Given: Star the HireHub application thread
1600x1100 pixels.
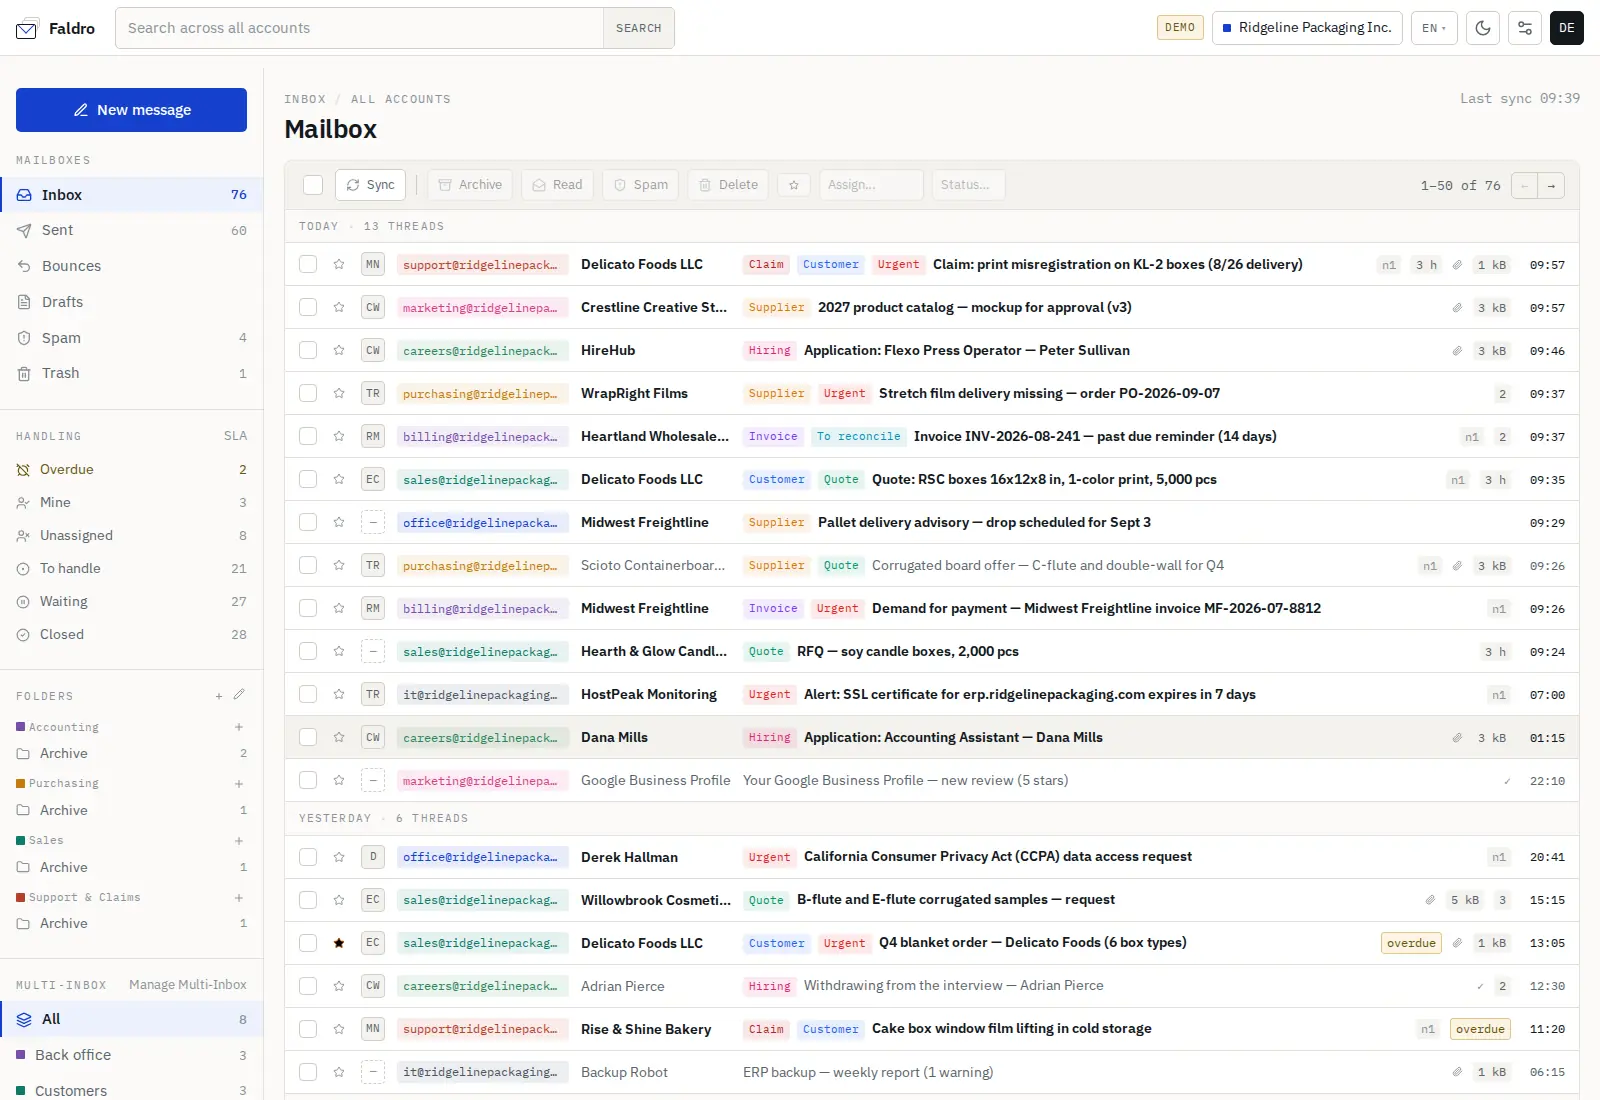Looking at the screenshot, I should tap(339, 350).
